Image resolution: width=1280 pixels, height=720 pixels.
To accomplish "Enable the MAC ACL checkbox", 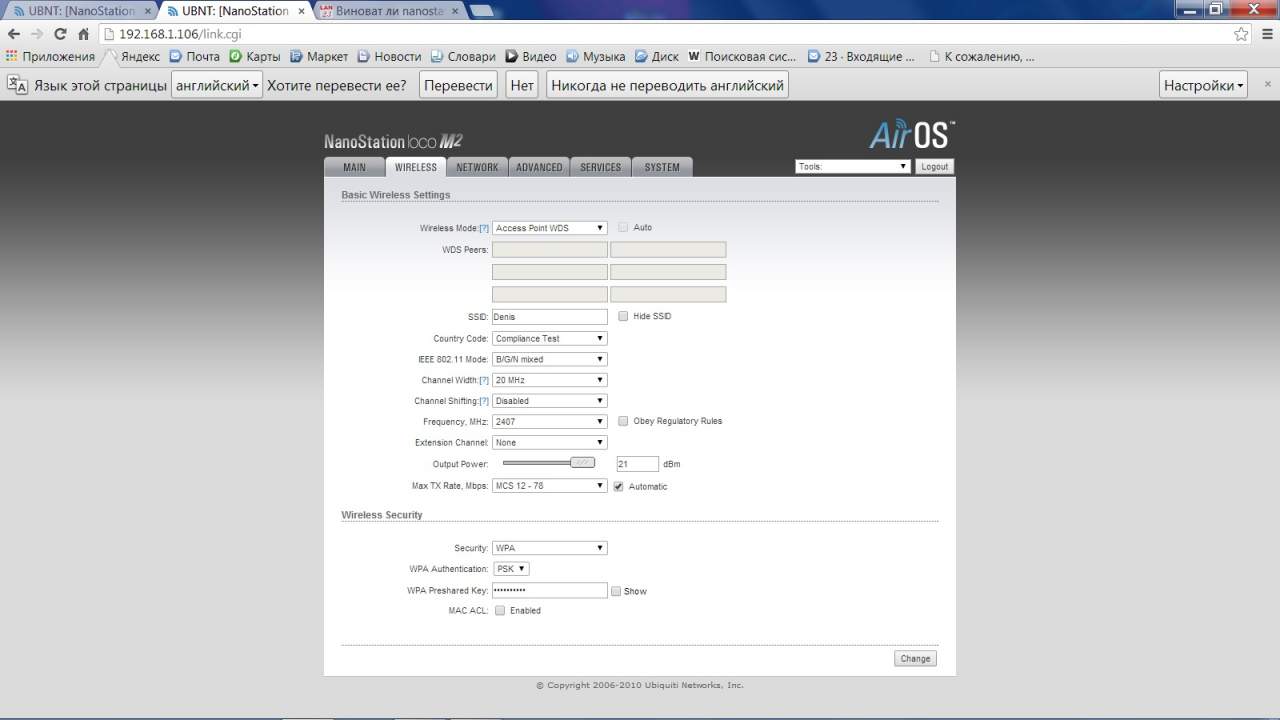I will (x=500, y=610).
